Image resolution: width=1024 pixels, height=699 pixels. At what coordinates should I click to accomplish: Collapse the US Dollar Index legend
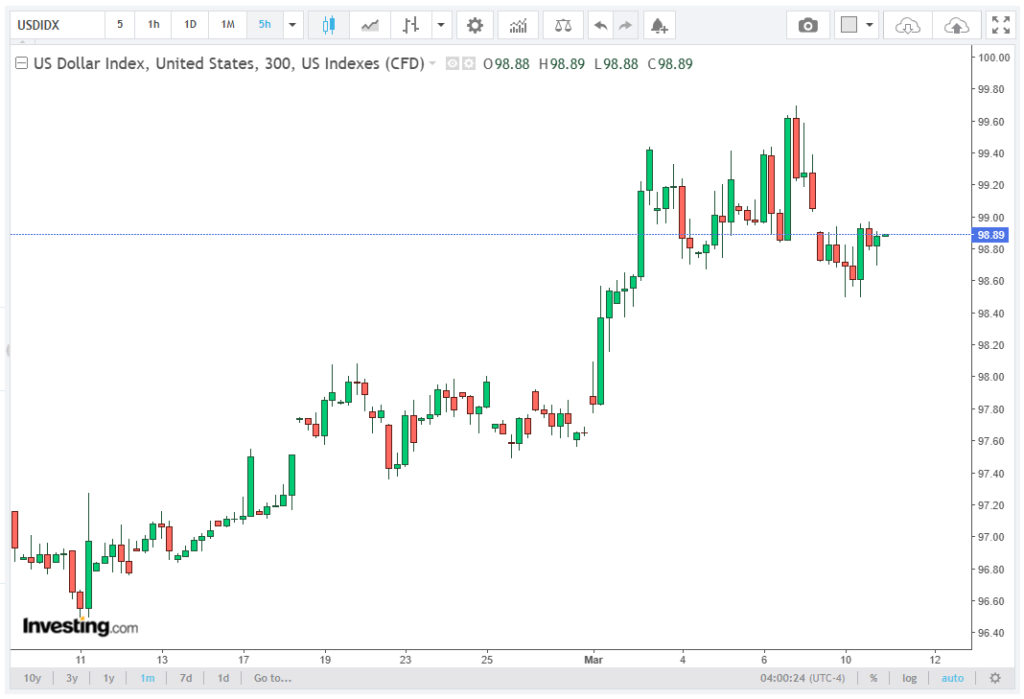coord(21,64)
